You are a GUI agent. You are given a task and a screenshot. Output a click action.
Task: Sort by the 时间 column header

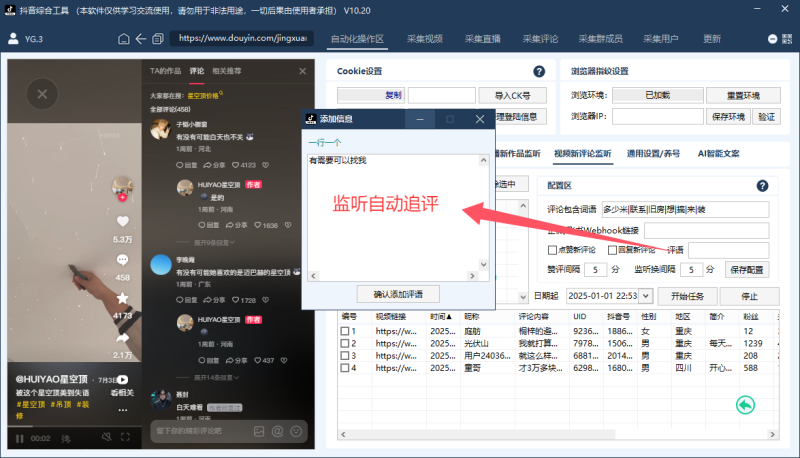441,317
